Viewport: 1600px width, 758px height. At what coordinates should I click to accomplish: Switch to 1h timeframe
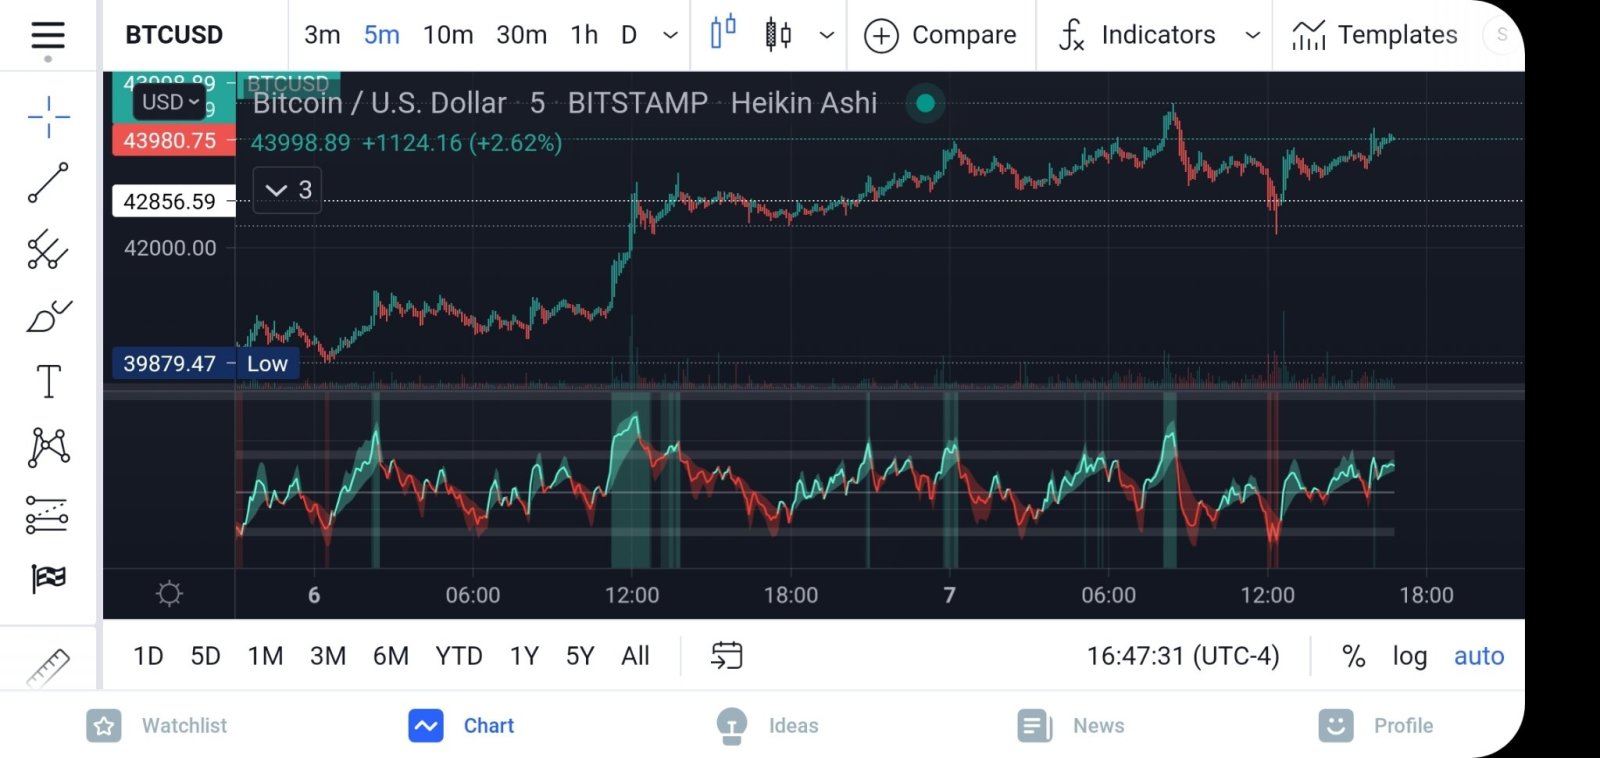click(x=584, y=35)
